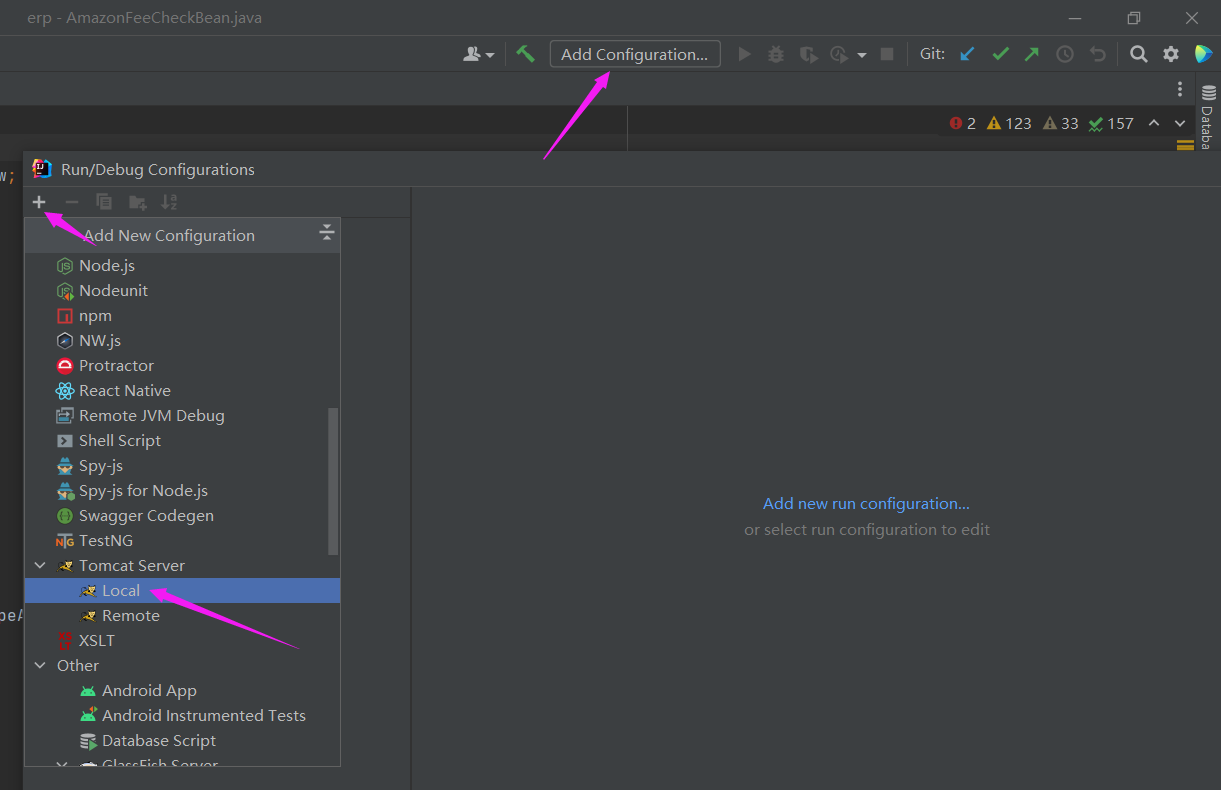Click the 33 weak warnings indicator
This screenshot has height=790, width=1221.
1061,123
